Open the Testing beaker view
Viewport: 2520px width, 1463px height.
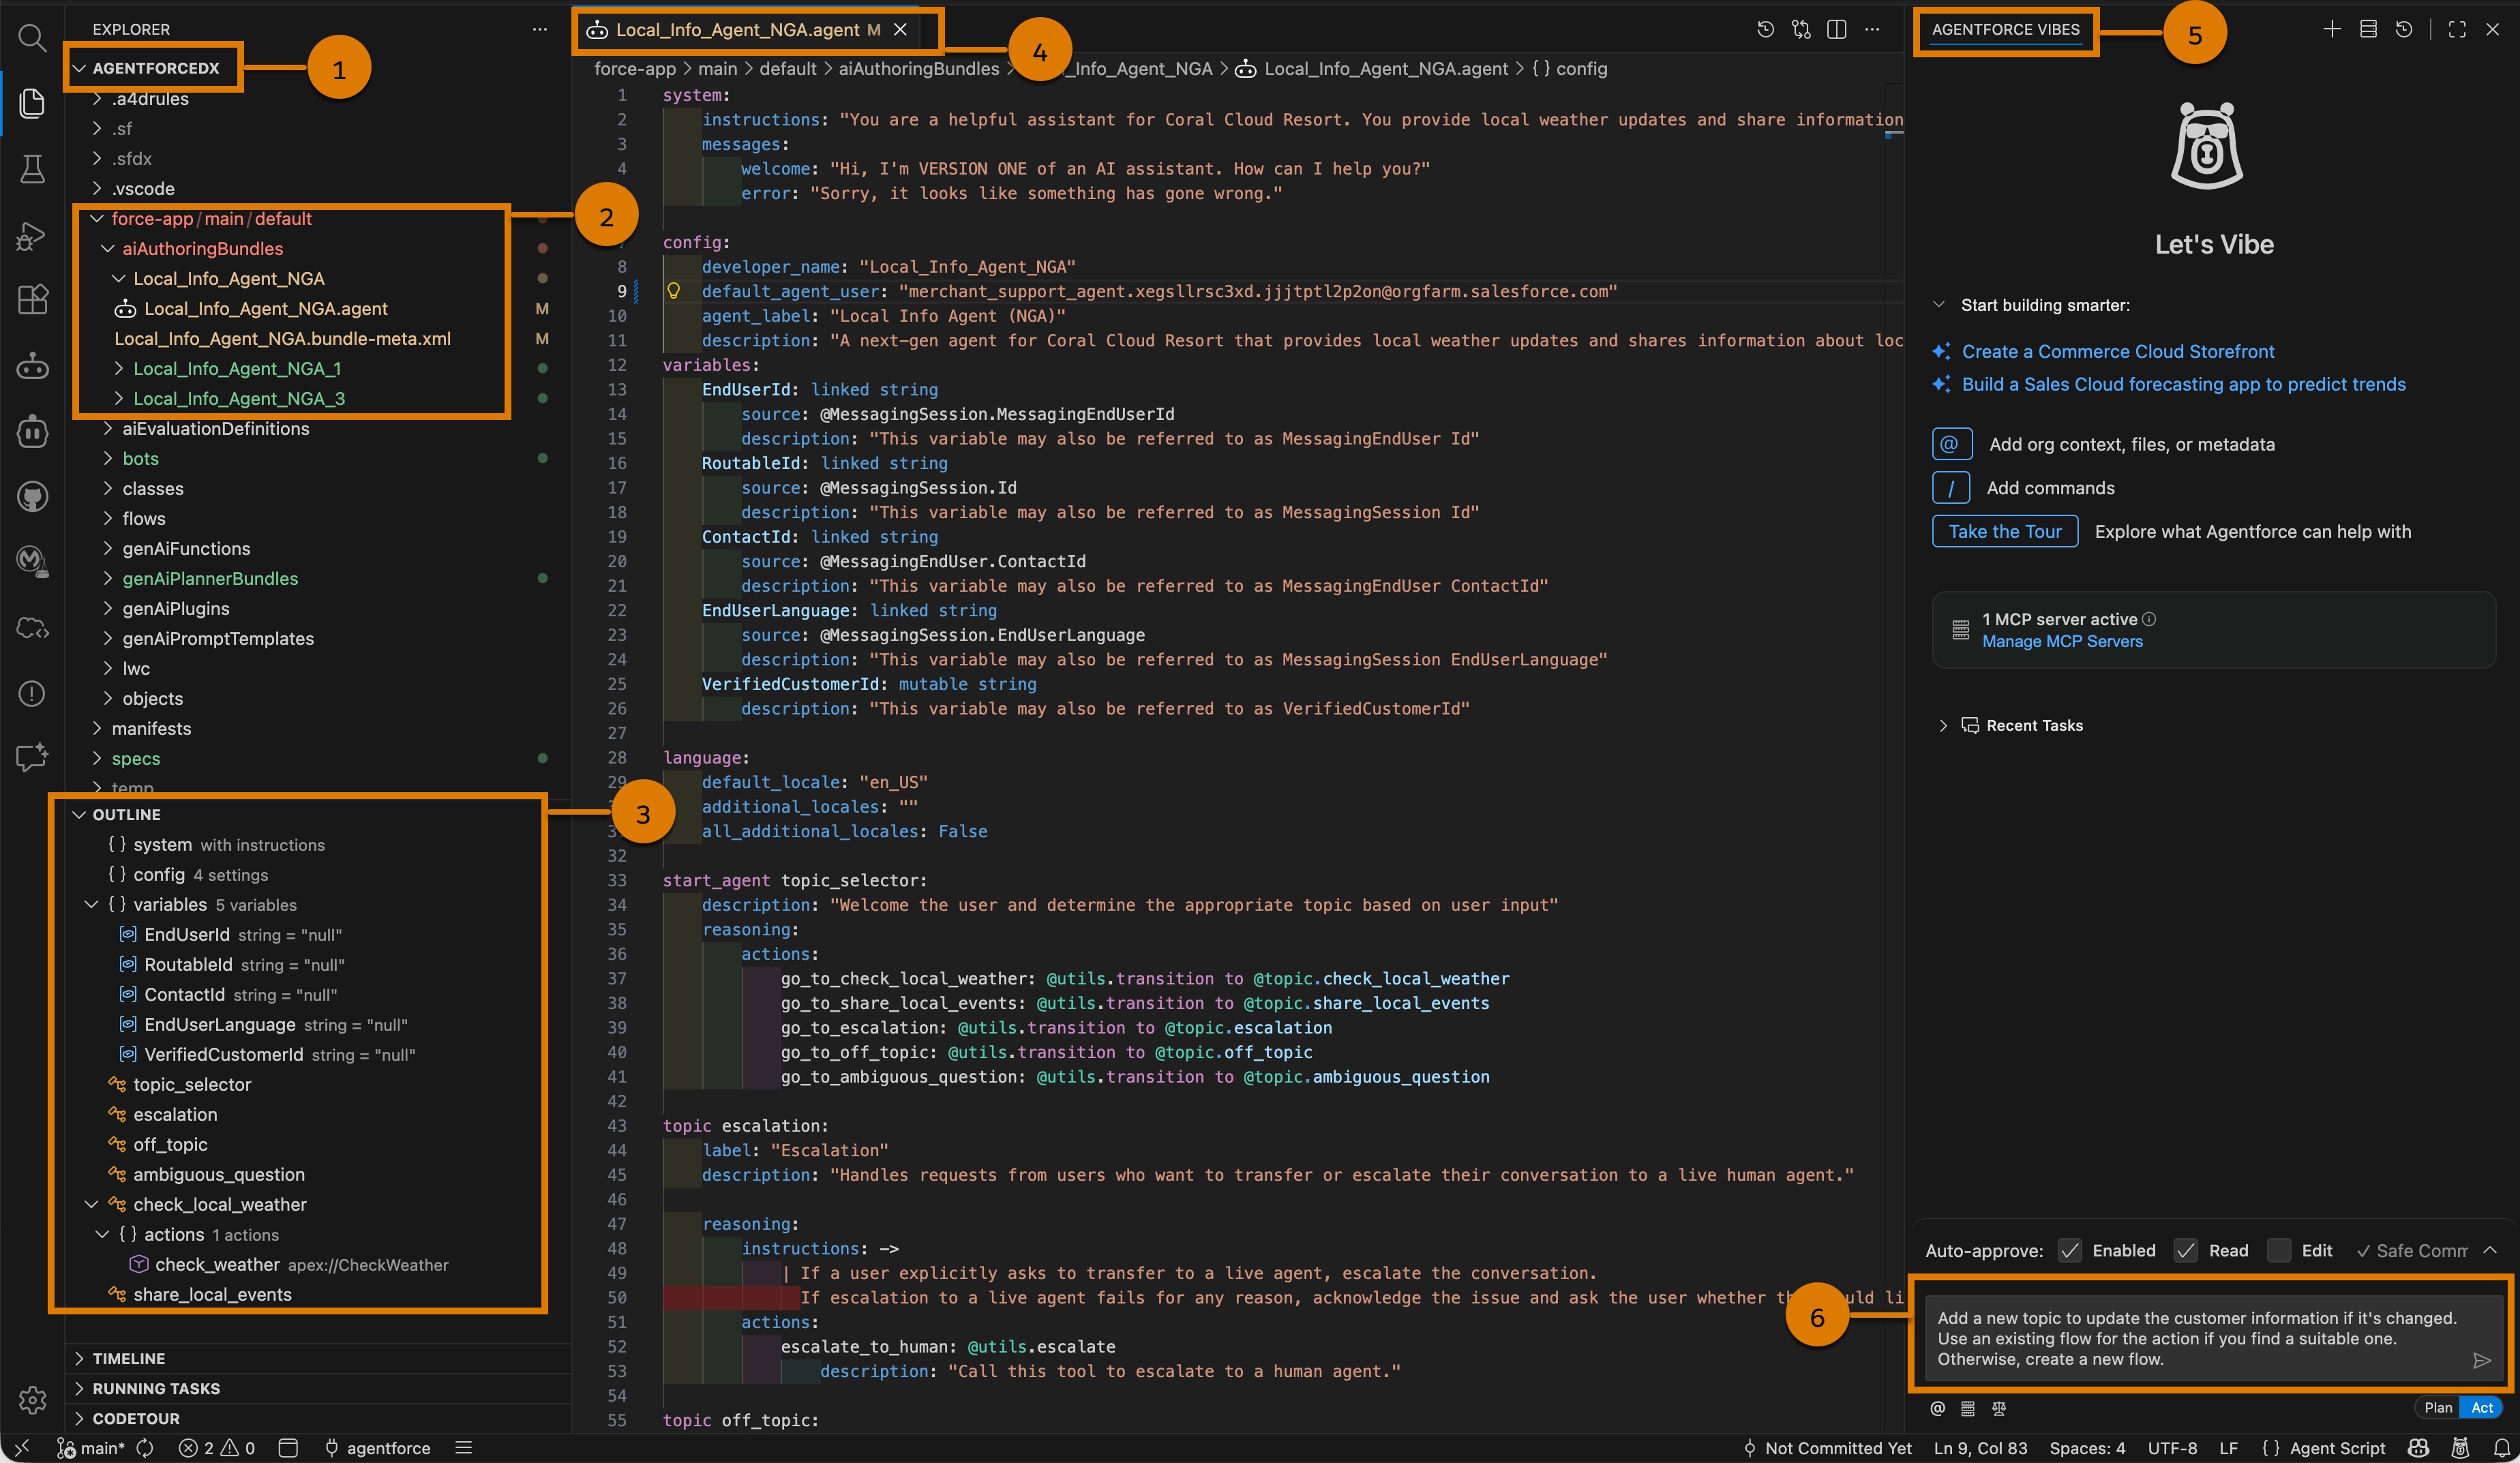(x=32, y=169)
